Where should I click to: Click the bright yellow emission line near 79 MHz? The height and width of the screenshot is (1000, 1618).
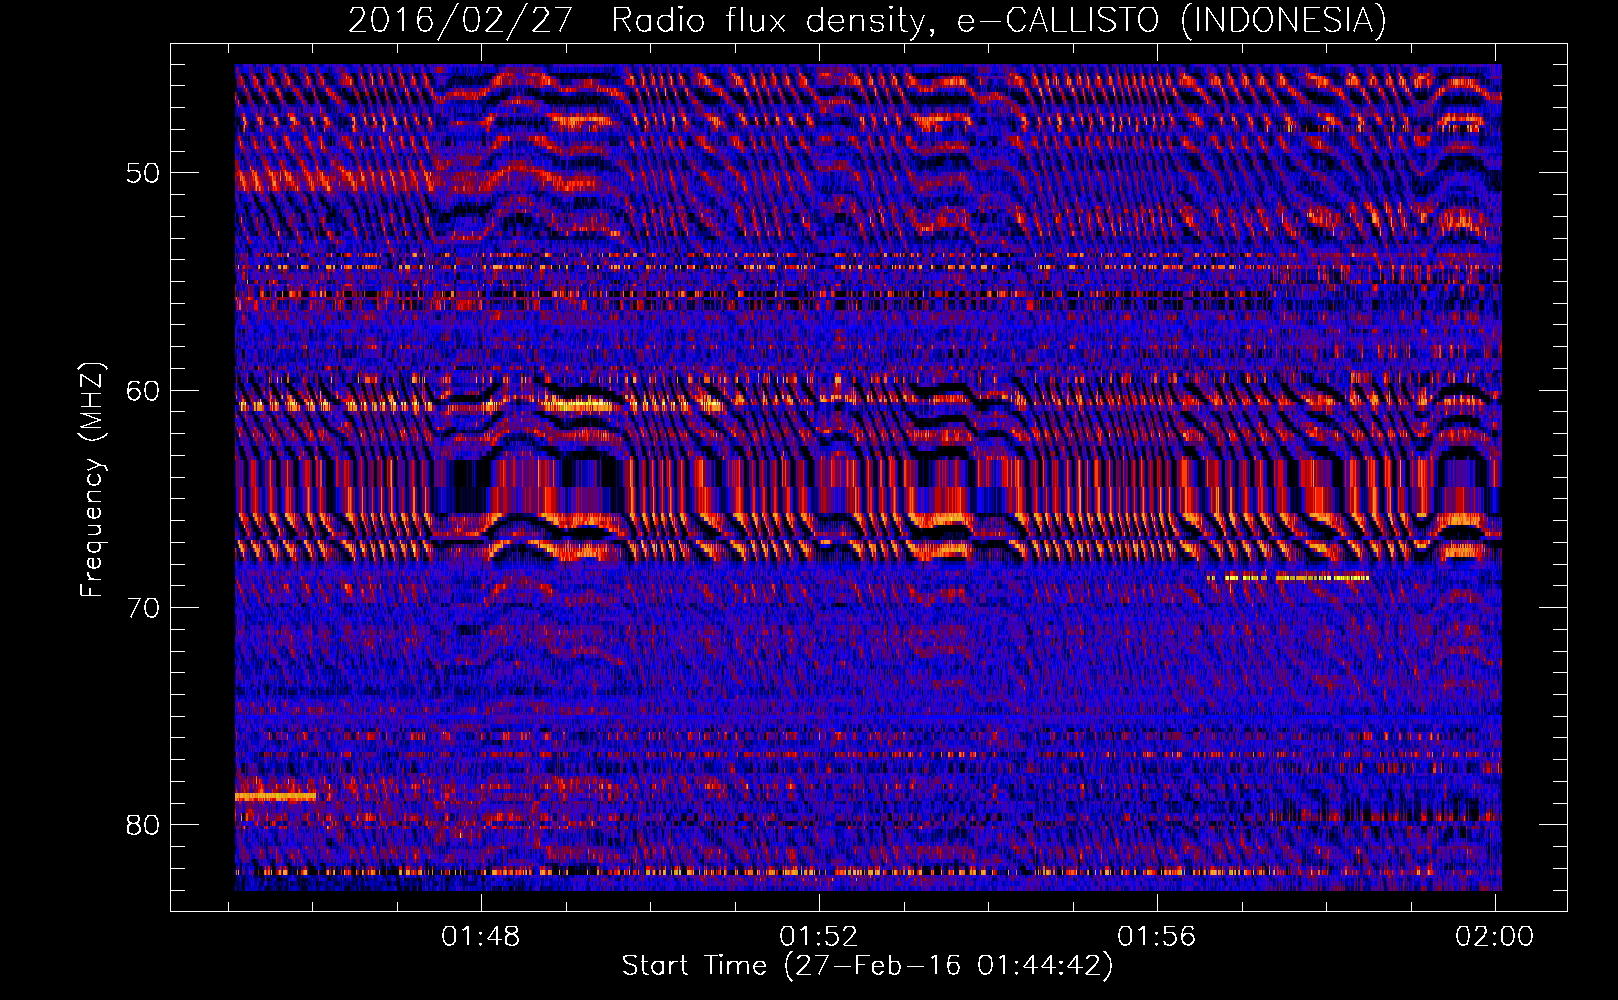(x=276, y=797)
